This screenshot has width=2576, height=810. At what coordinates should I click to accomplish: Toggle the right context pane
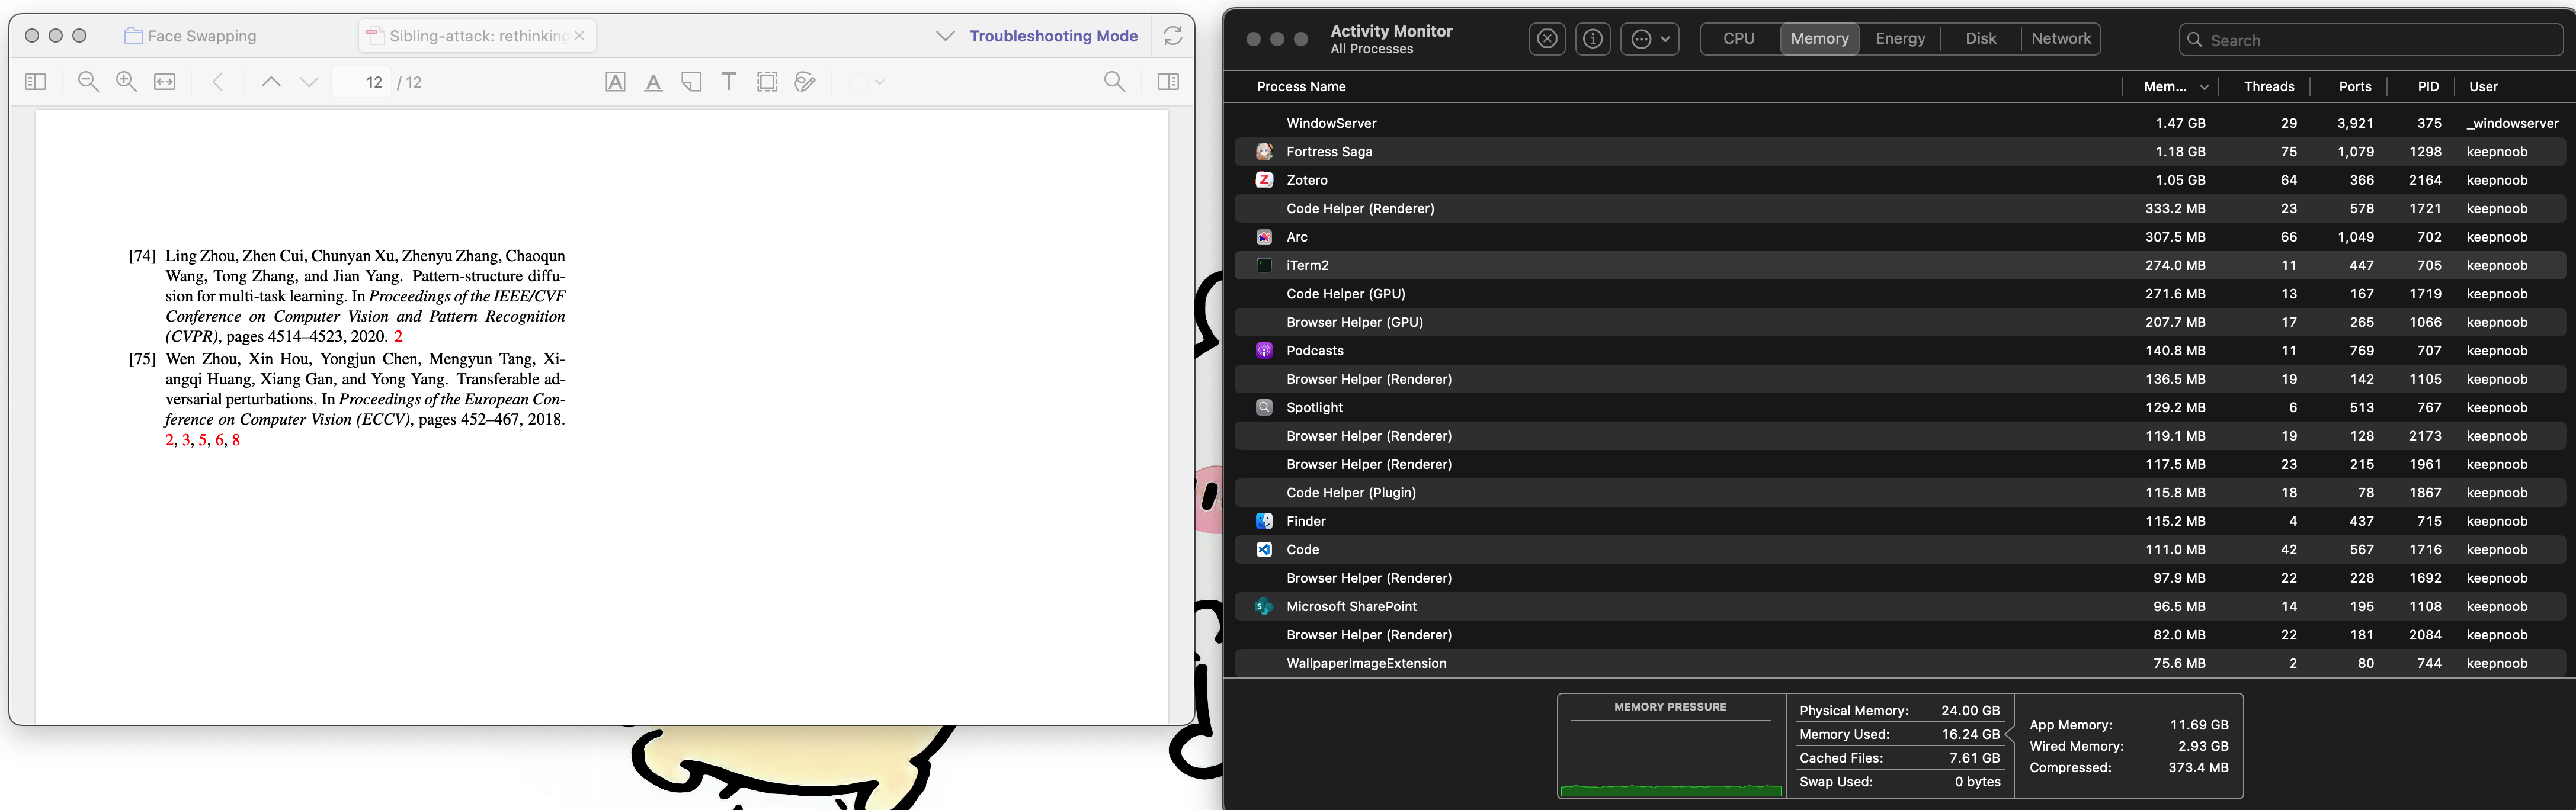1167,82
